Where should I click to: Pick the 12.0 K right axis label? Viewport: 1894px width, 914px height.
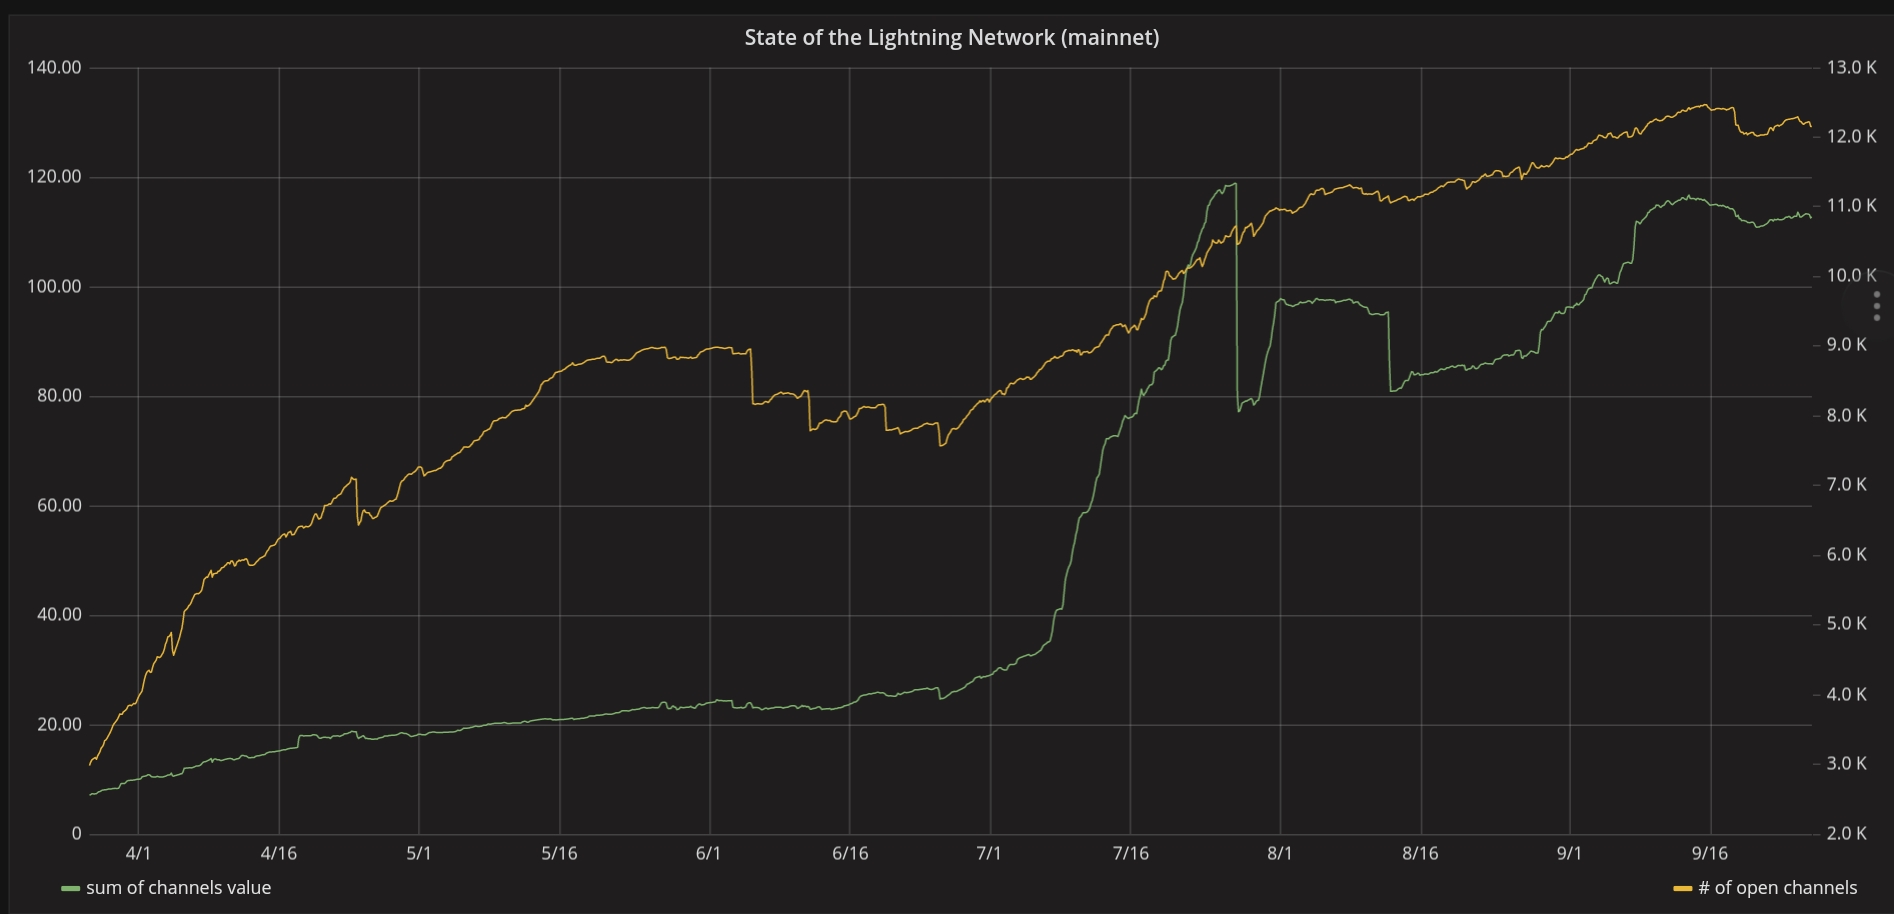tap(1851, 137)
